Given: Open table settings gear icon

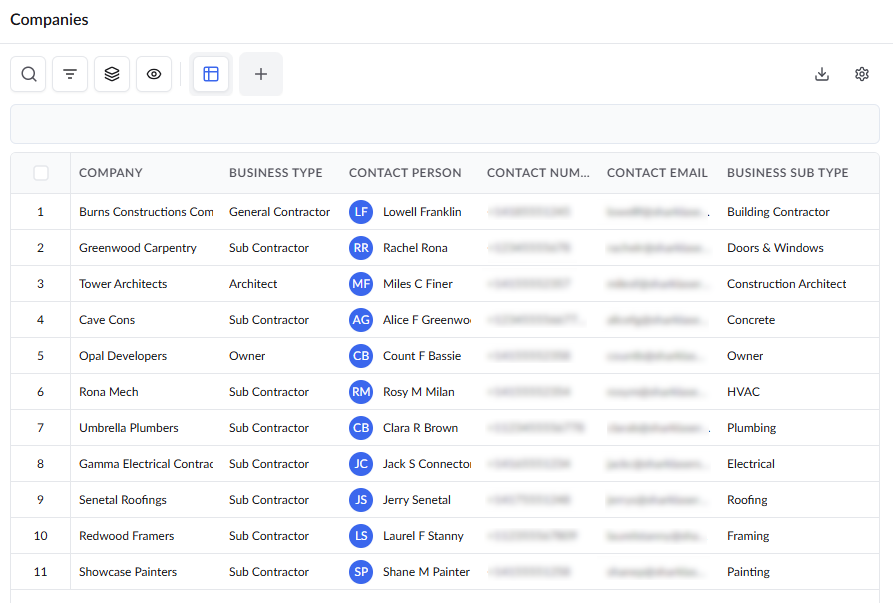Looking at the screenshot, I should (x=862, y=74).
